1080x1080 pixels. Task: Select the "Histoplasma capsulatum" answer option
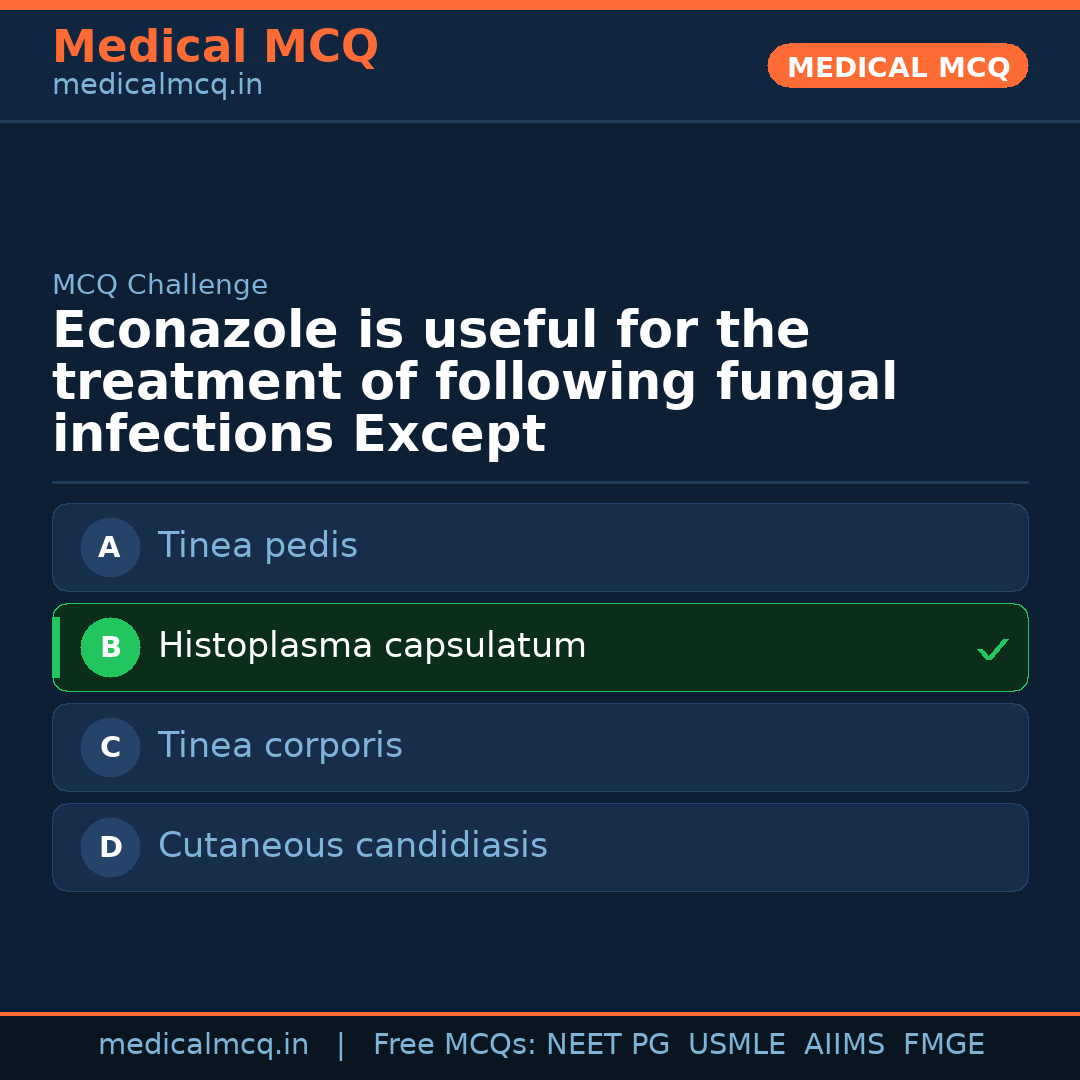(x=540, y=647)
